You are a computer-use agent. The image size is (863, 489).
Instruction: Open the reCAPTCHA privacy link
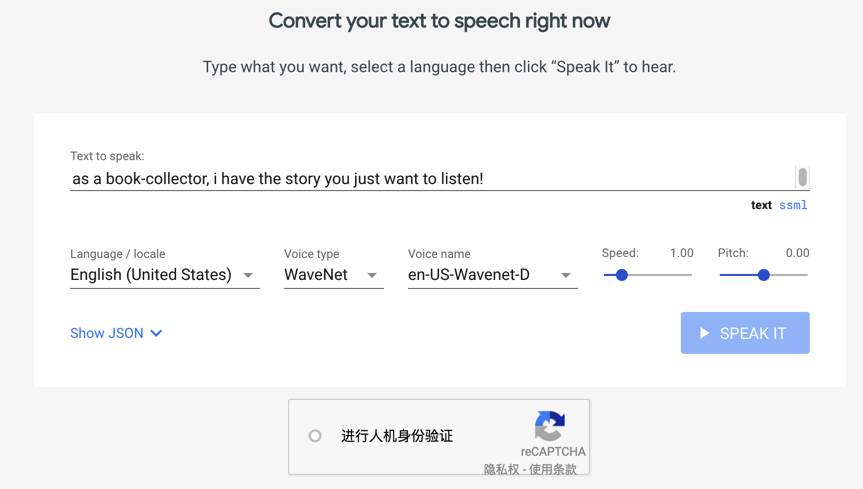(x=503, y=469)
